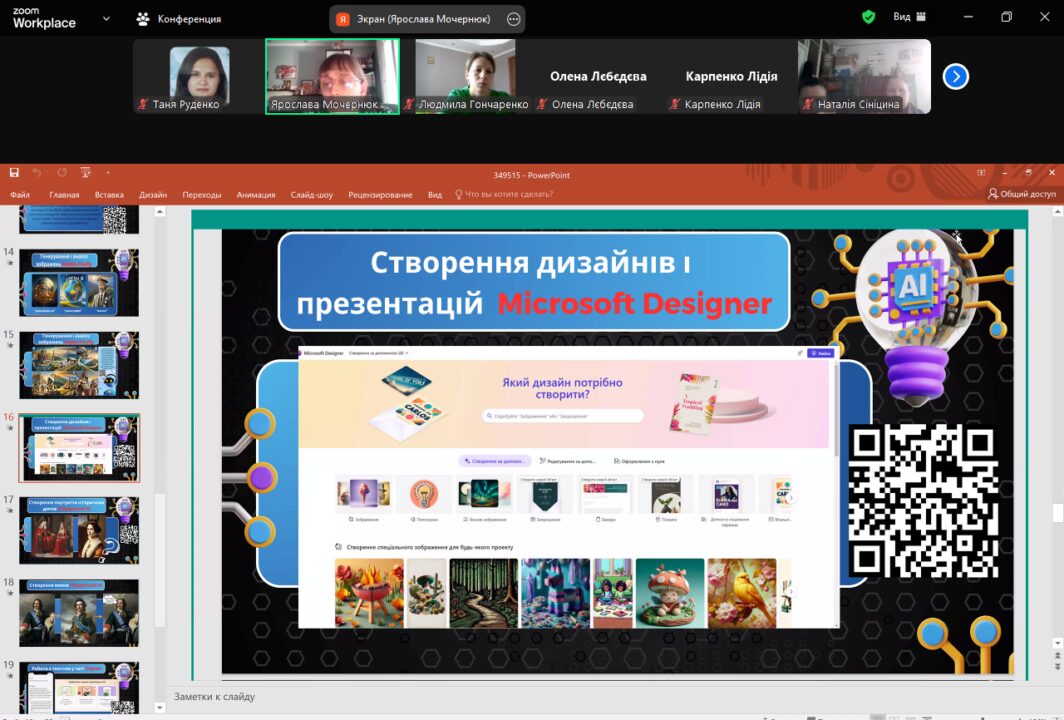1064x720 pixels.
Task: Select the Карпенко Лідія participant tile
Action: (x=731, y=76)
